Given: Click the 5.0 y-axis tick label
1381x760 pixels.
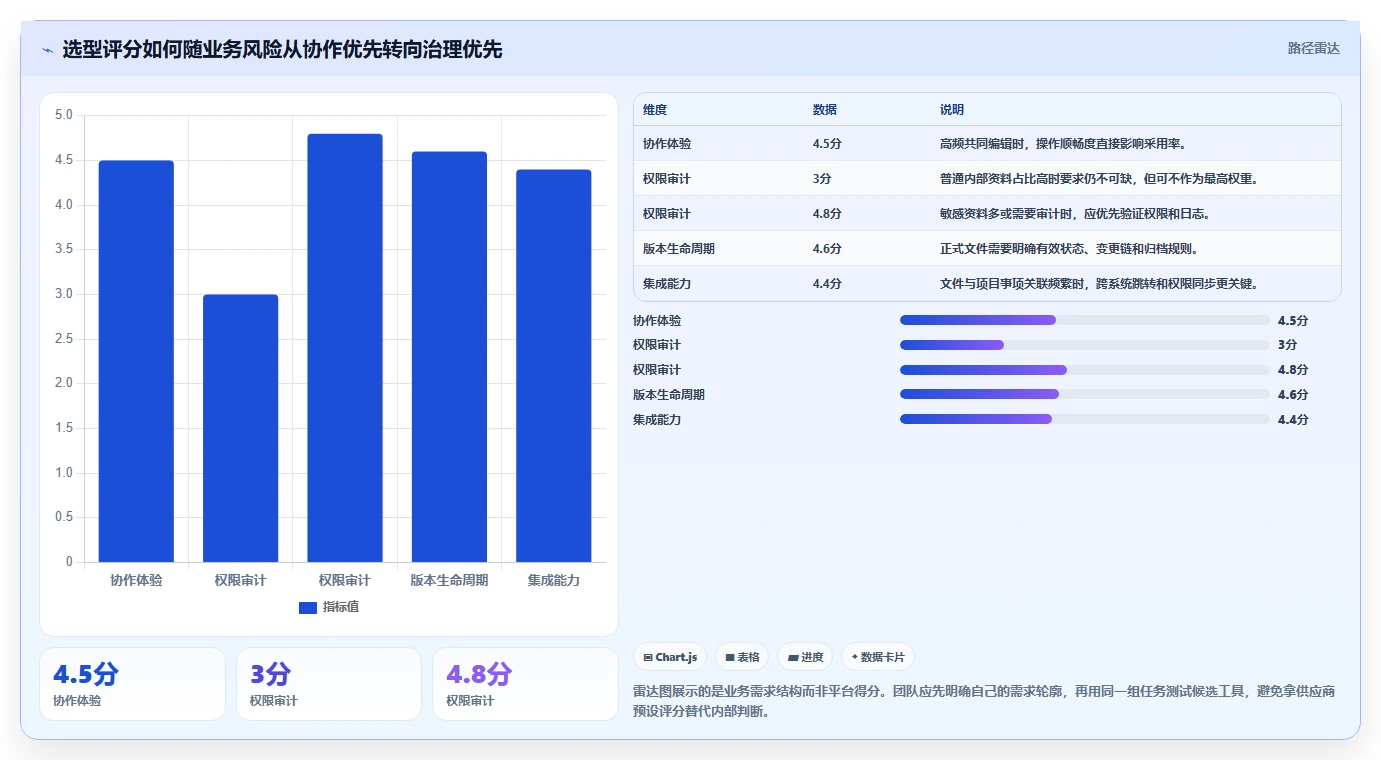Looking at the screenshot, I should (x=63, y=115).
